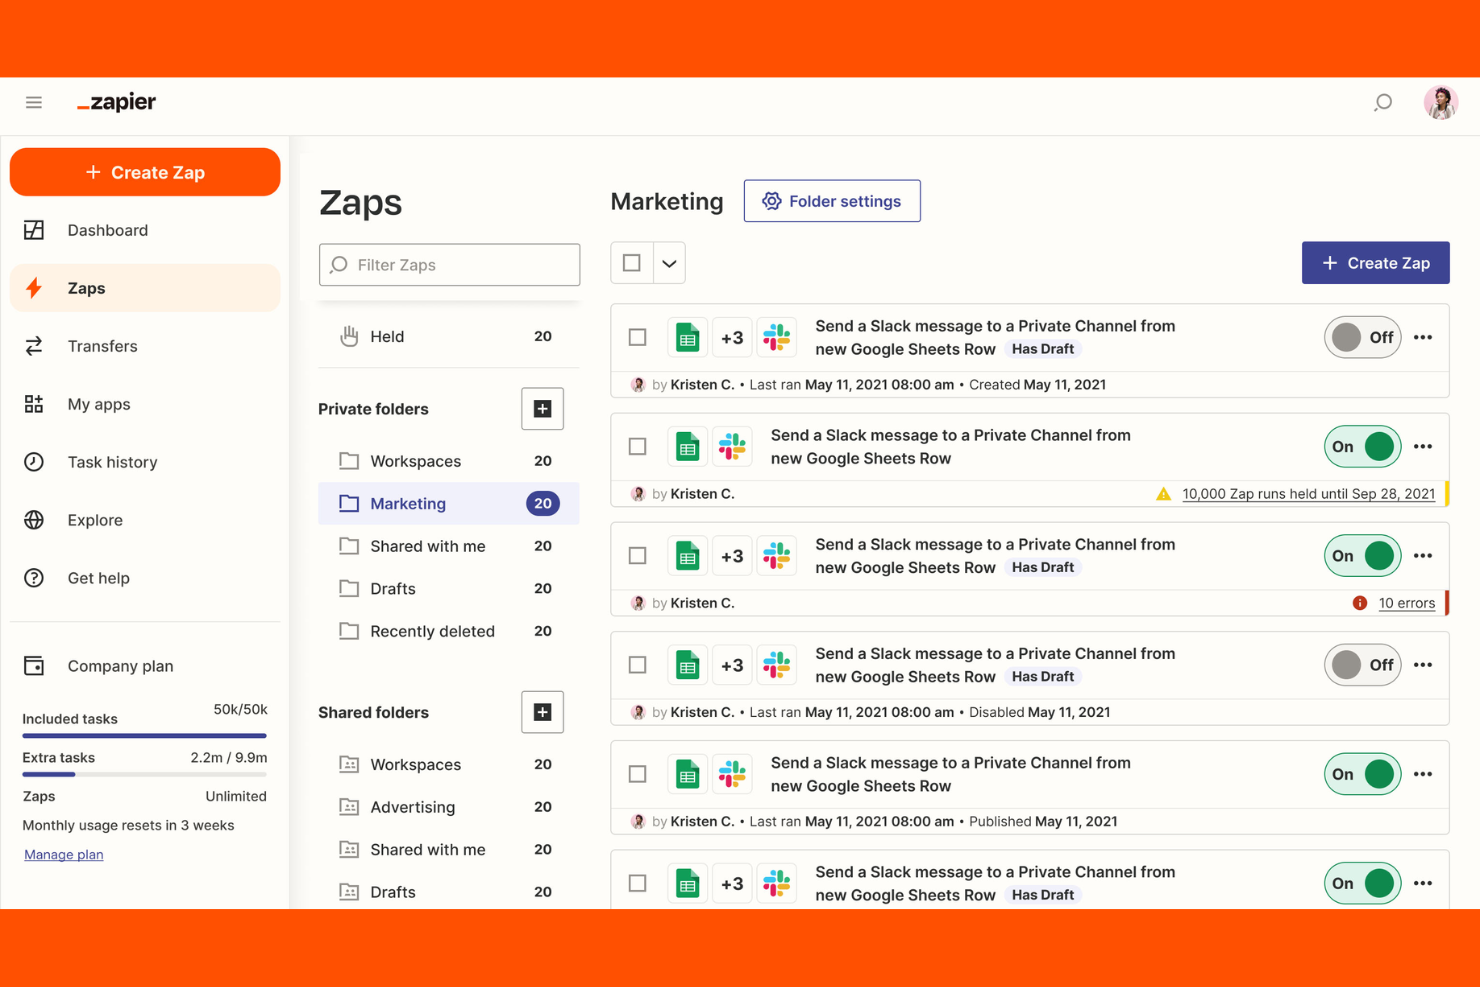Click the 10,000 Zap runs held link
1480x987 pixels.
[1308, 494]
